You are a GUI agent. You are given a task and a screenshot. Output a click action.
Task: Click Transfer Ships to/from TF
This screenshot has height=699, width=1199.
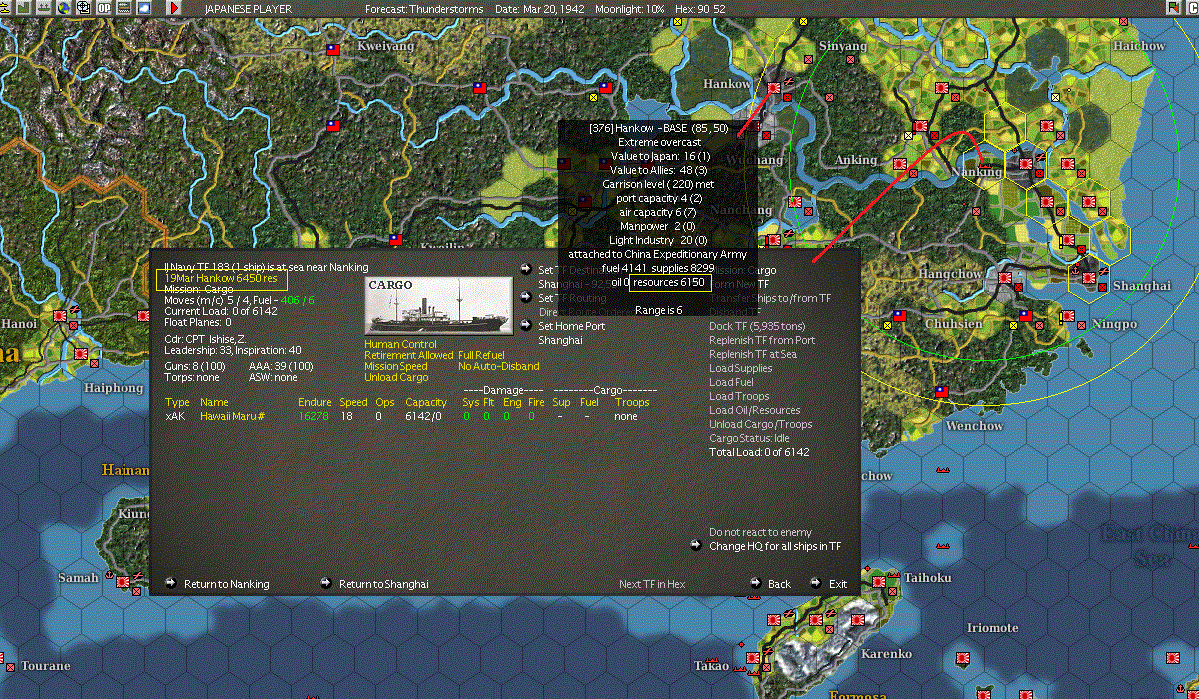click(769, 297)
